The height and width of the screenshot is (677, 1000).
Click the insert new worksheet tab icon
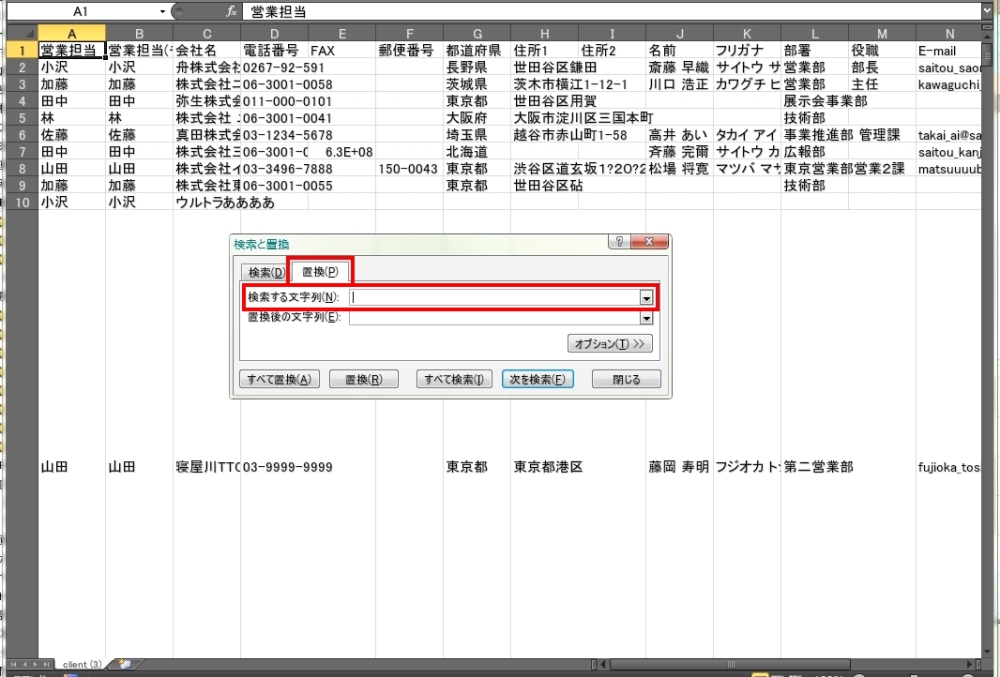[x=124, y=664]
